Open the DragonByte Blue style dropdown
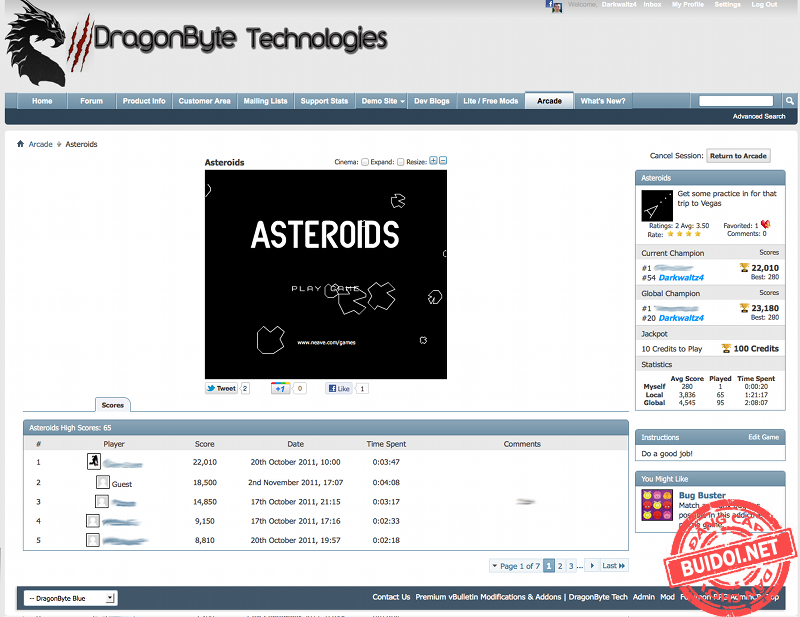The image size is (800, 617). 70,598
